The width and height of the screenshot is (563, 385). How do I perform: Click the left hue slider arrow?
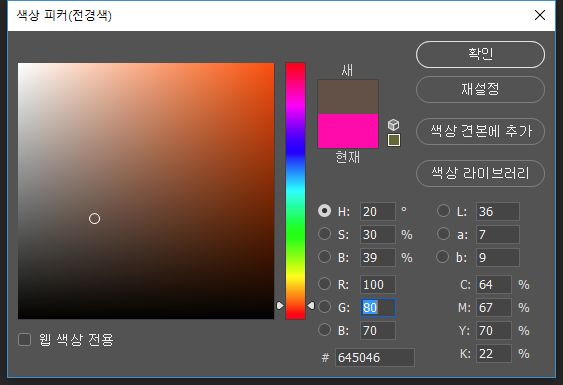(x=280, y=306)
